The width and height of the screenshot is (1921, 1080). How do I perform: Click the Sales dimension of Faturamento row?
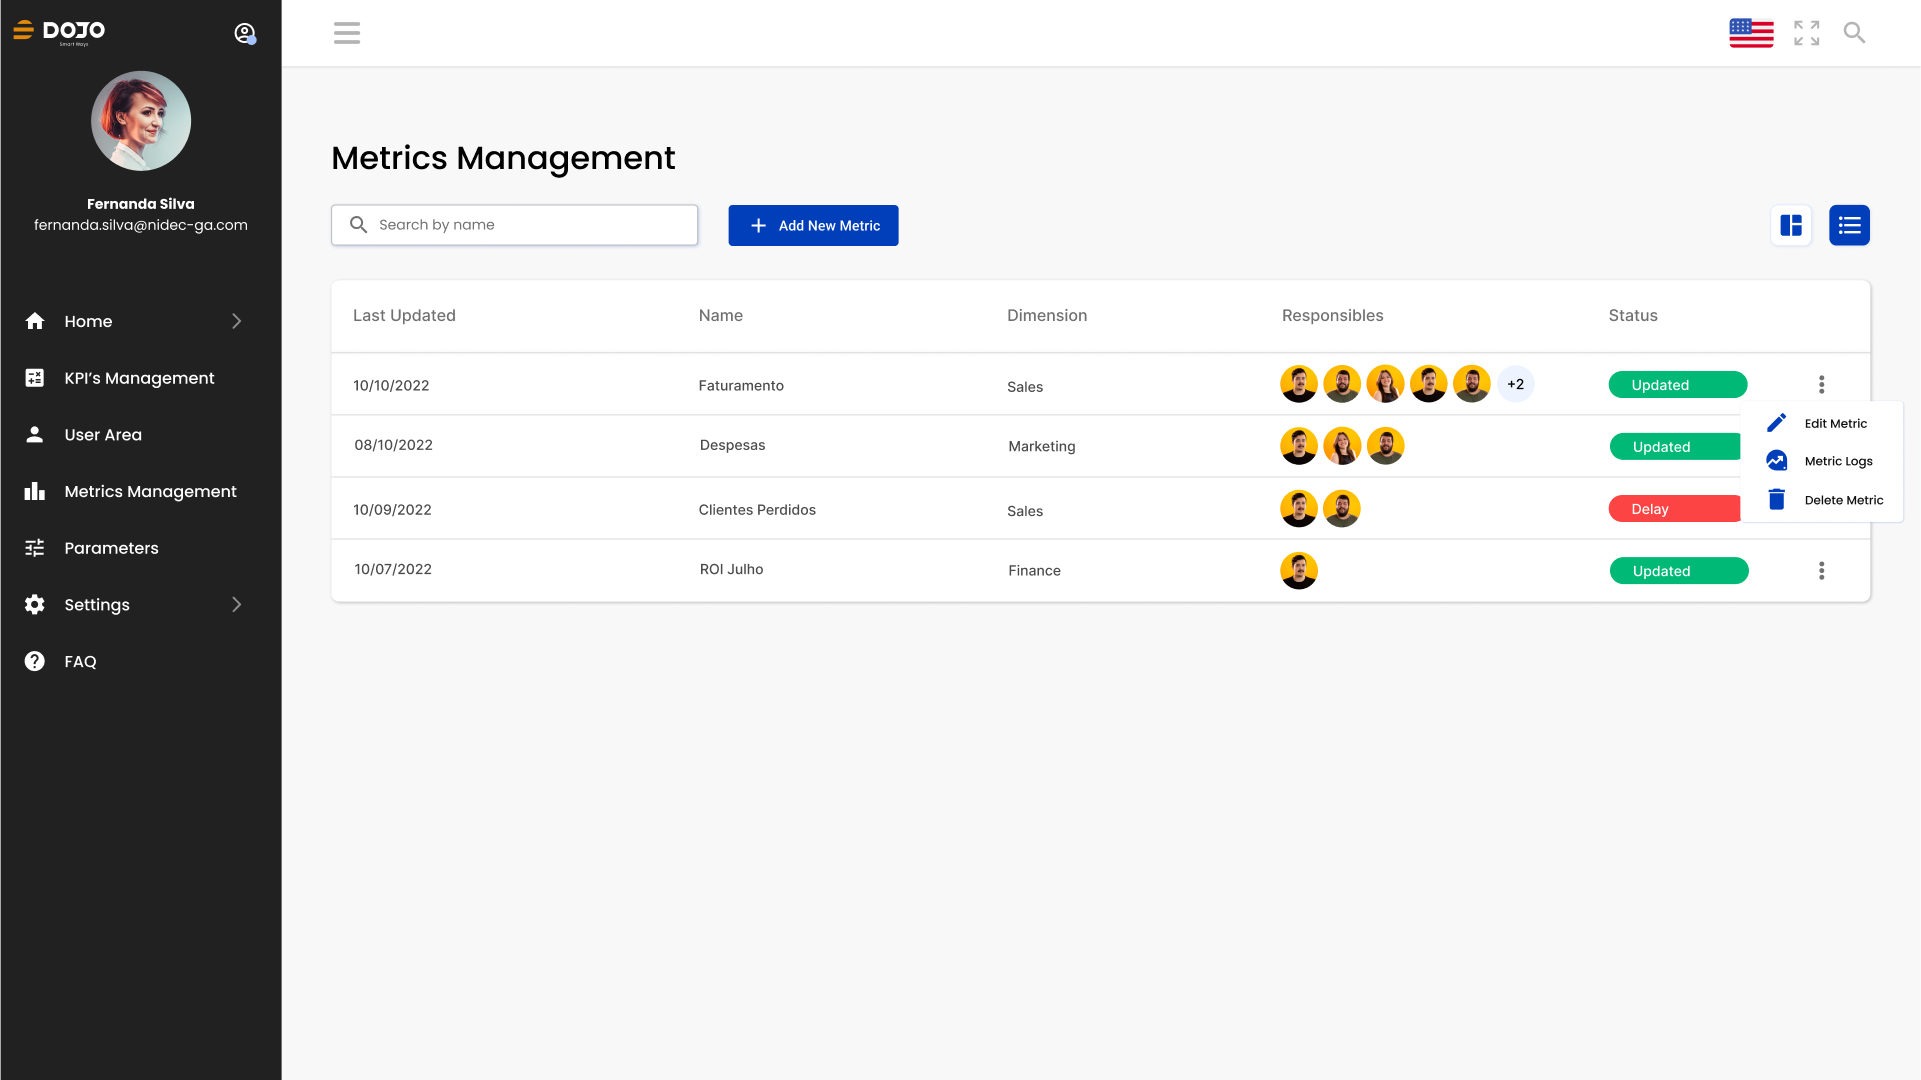1024,387
